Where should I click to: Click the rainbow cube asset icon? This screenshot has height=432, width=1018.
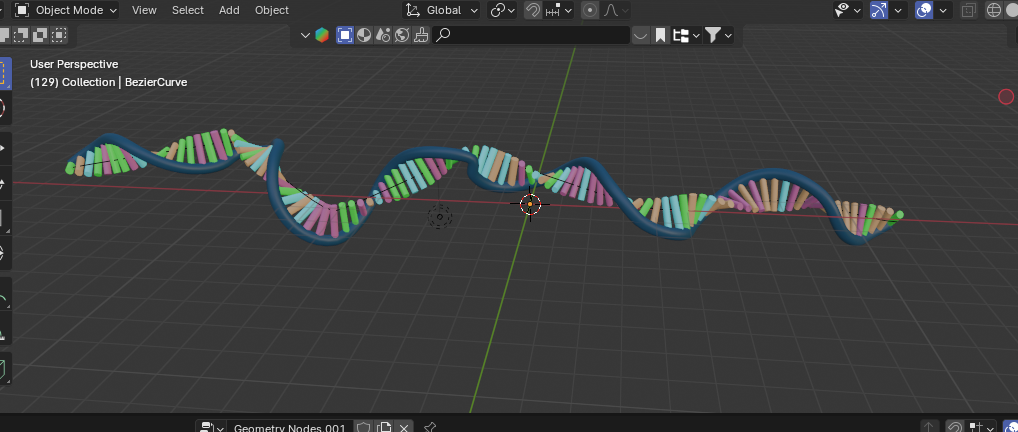point(321,35)
